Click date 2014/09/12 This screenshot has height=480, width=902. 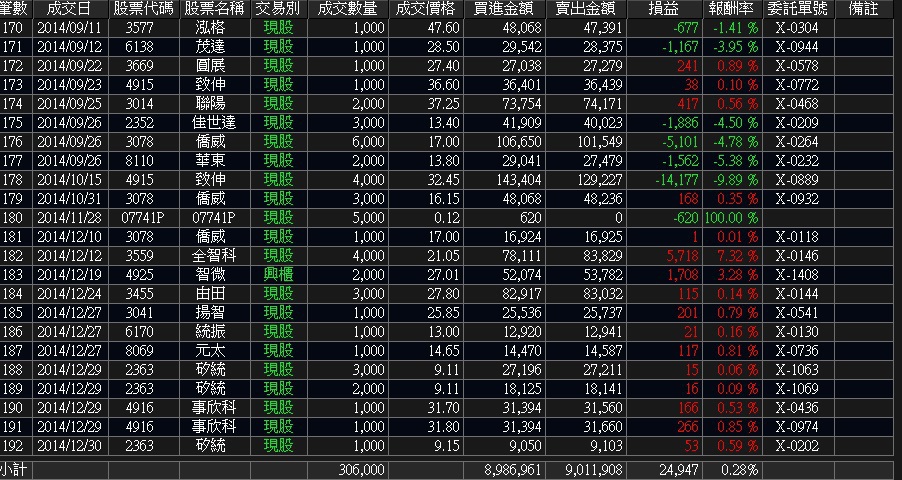(70, 47)
